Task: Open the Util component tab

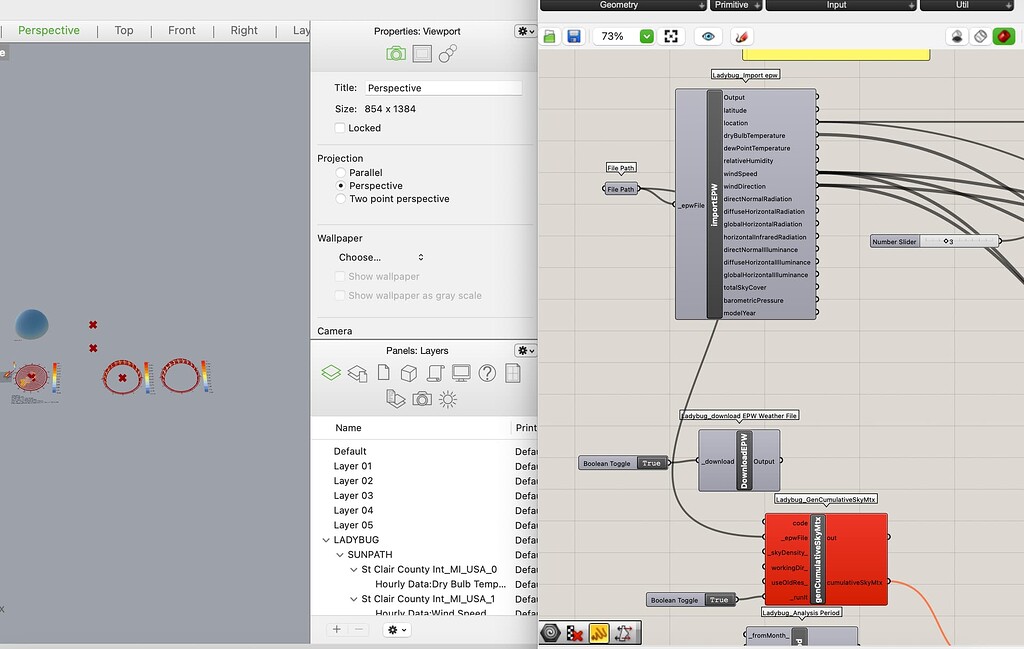Action: pyautogui.click(x=967, y=5)
